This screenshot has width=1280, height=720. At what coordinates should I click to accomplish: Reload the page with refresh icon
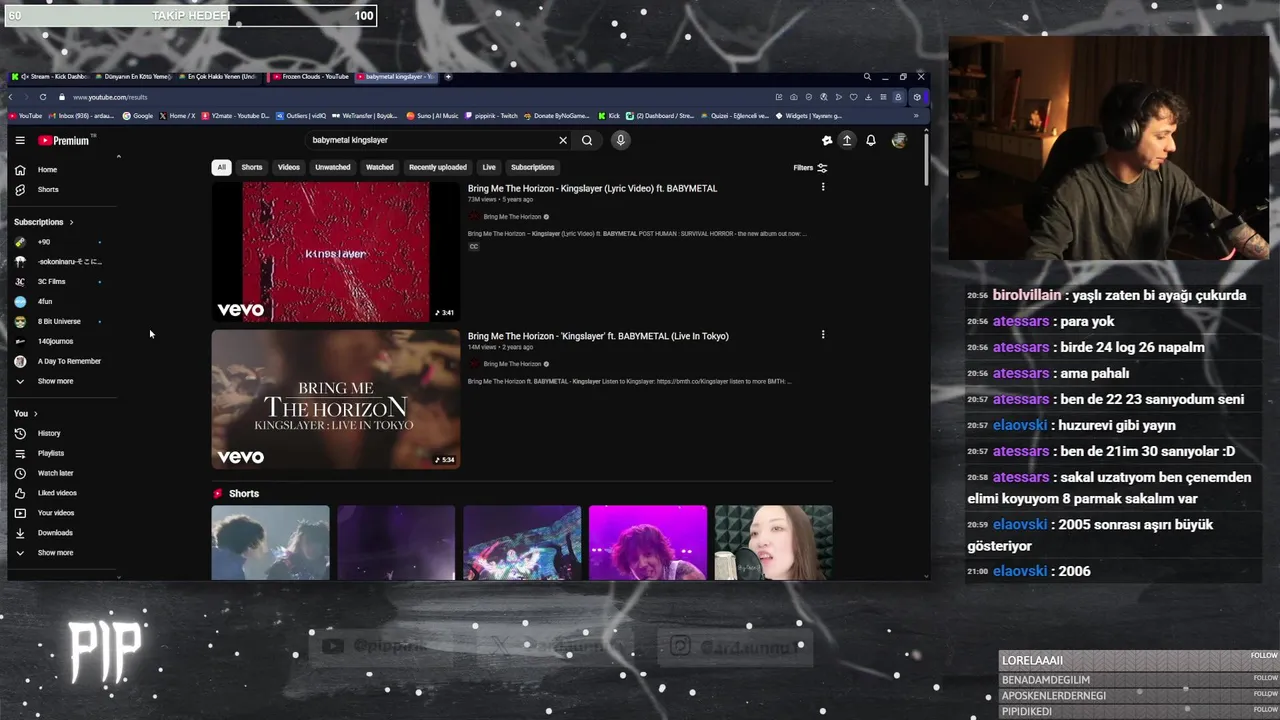pyautogui.click(x=43, y=97)
